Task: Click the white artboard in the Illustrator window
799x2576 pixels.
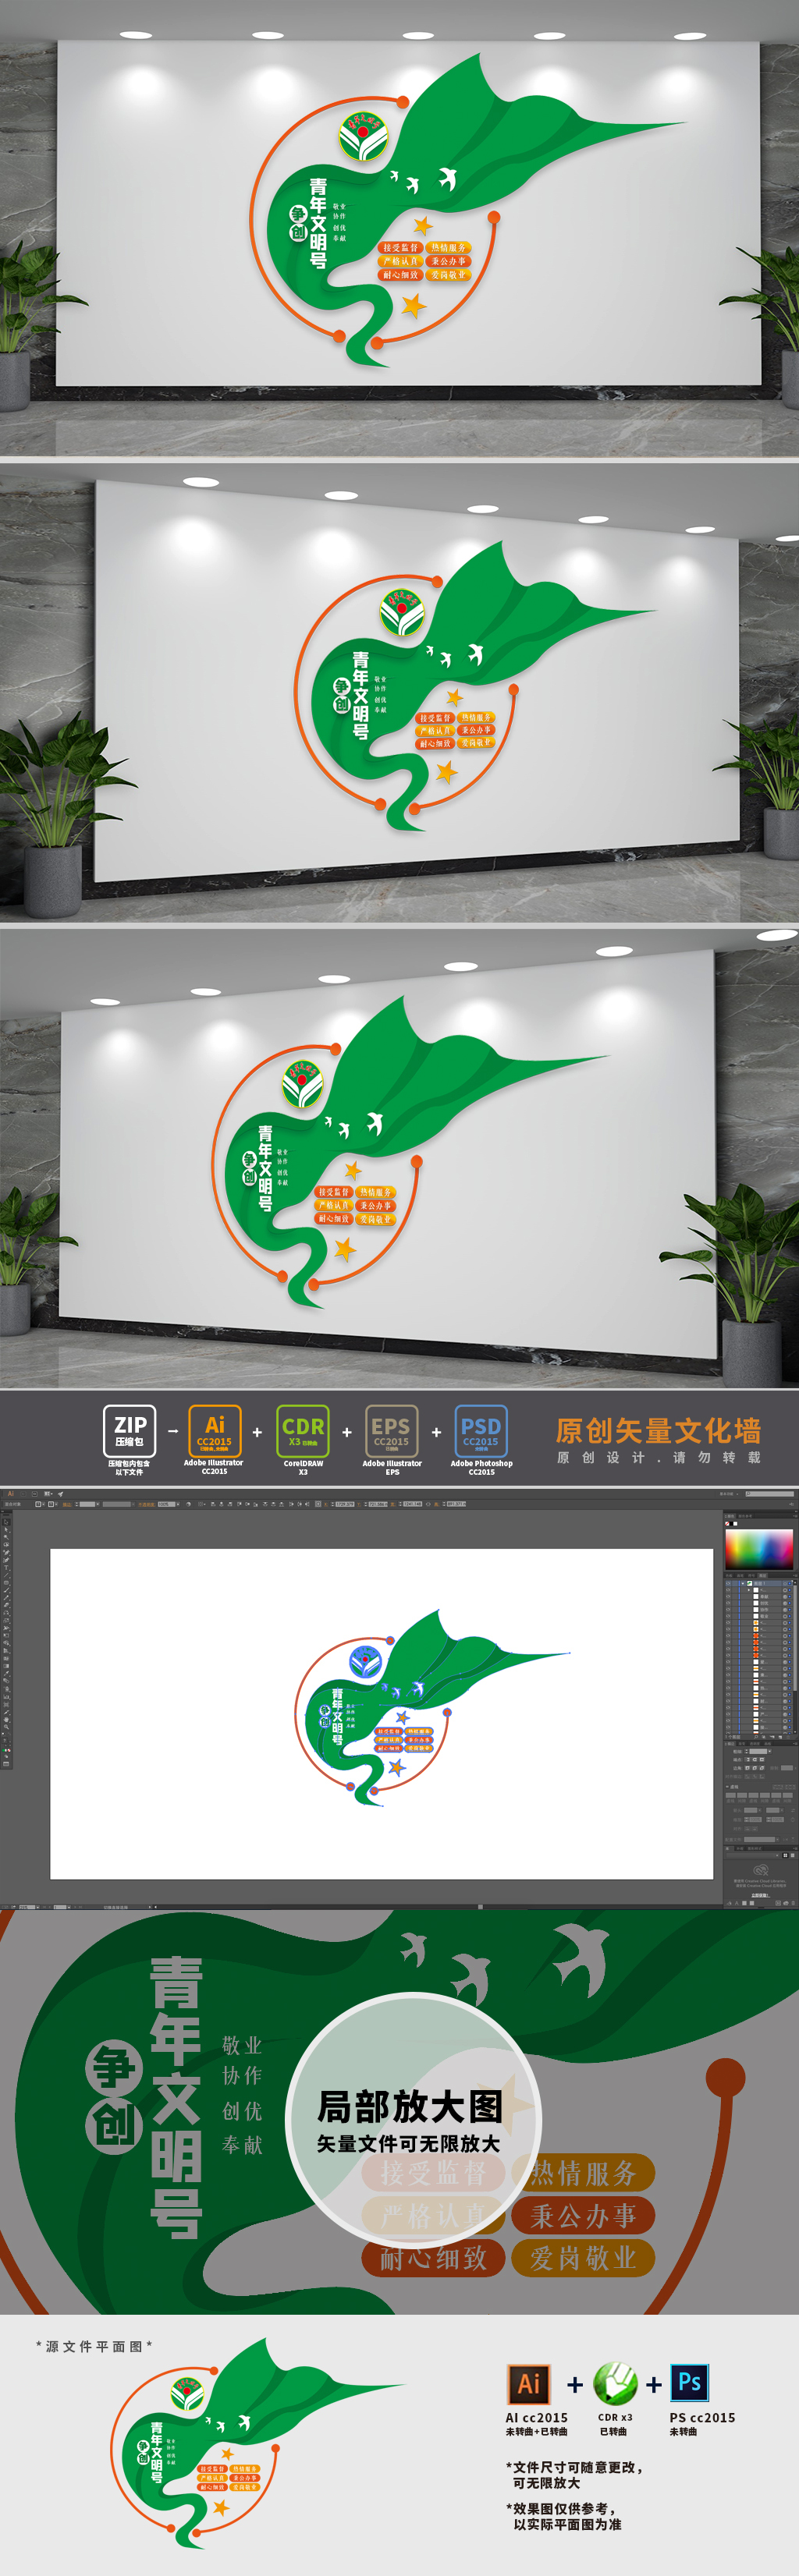Action: point(382,1714)
